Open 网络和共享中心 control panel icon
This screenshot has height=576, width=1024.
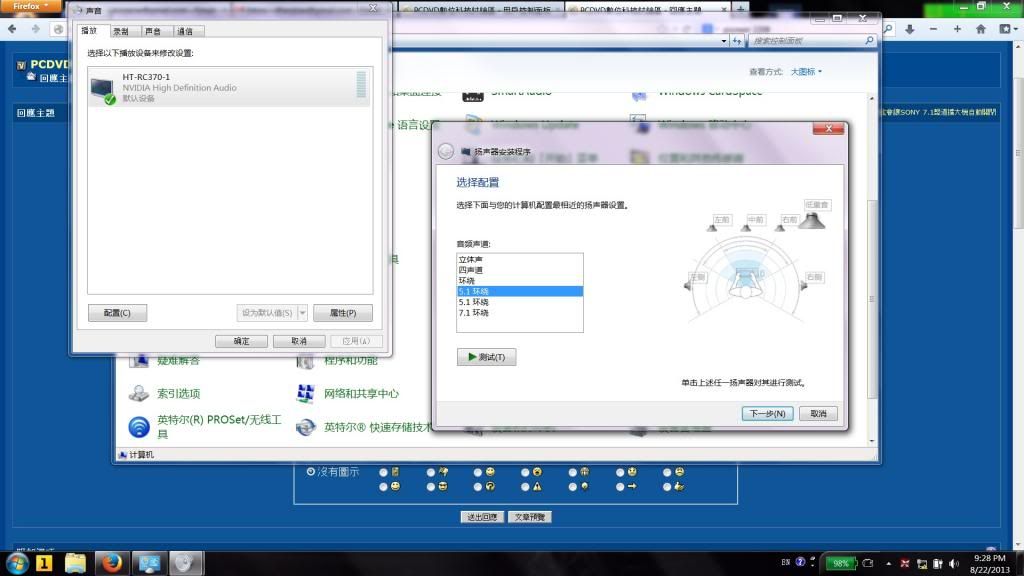306,394
